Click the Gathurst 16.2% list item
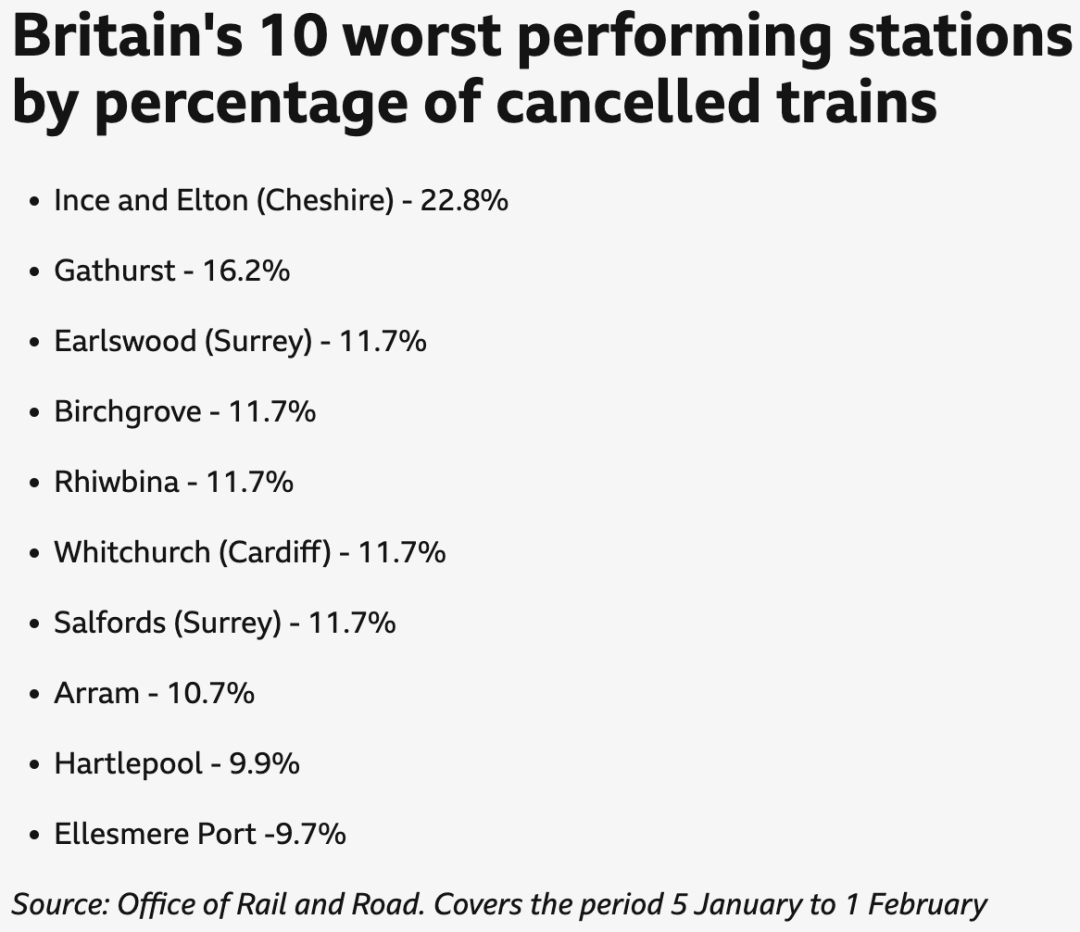The image size is (1080, 932). pos(172,271)
